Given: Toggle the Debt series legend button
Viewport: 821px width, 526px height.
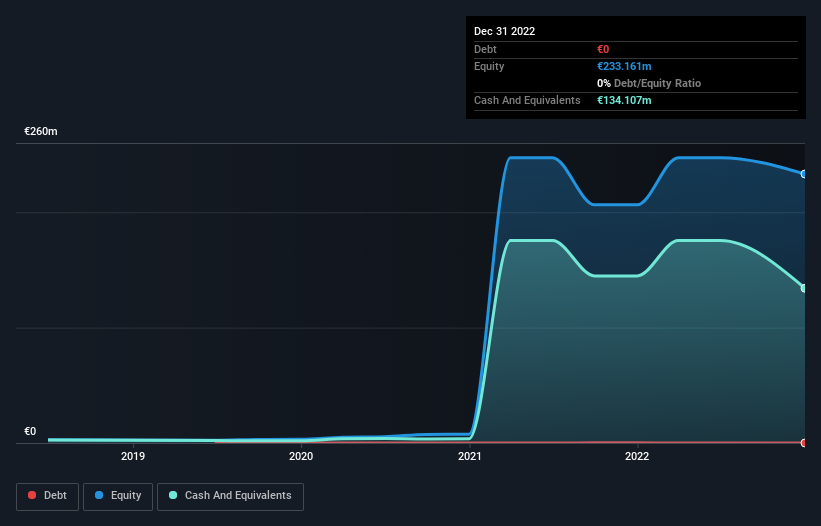Looking at the screenshot, I should tap(47, 496).
